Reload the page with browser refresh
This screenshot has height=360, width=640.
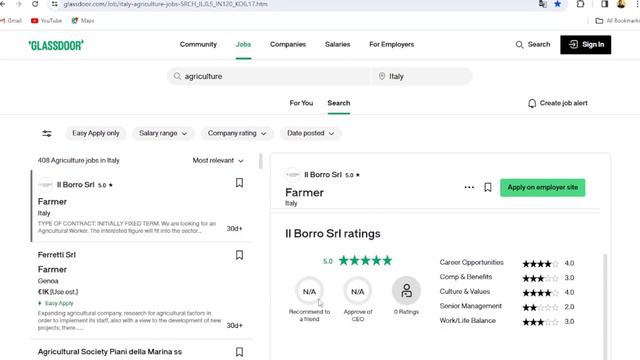coord(35,4)
